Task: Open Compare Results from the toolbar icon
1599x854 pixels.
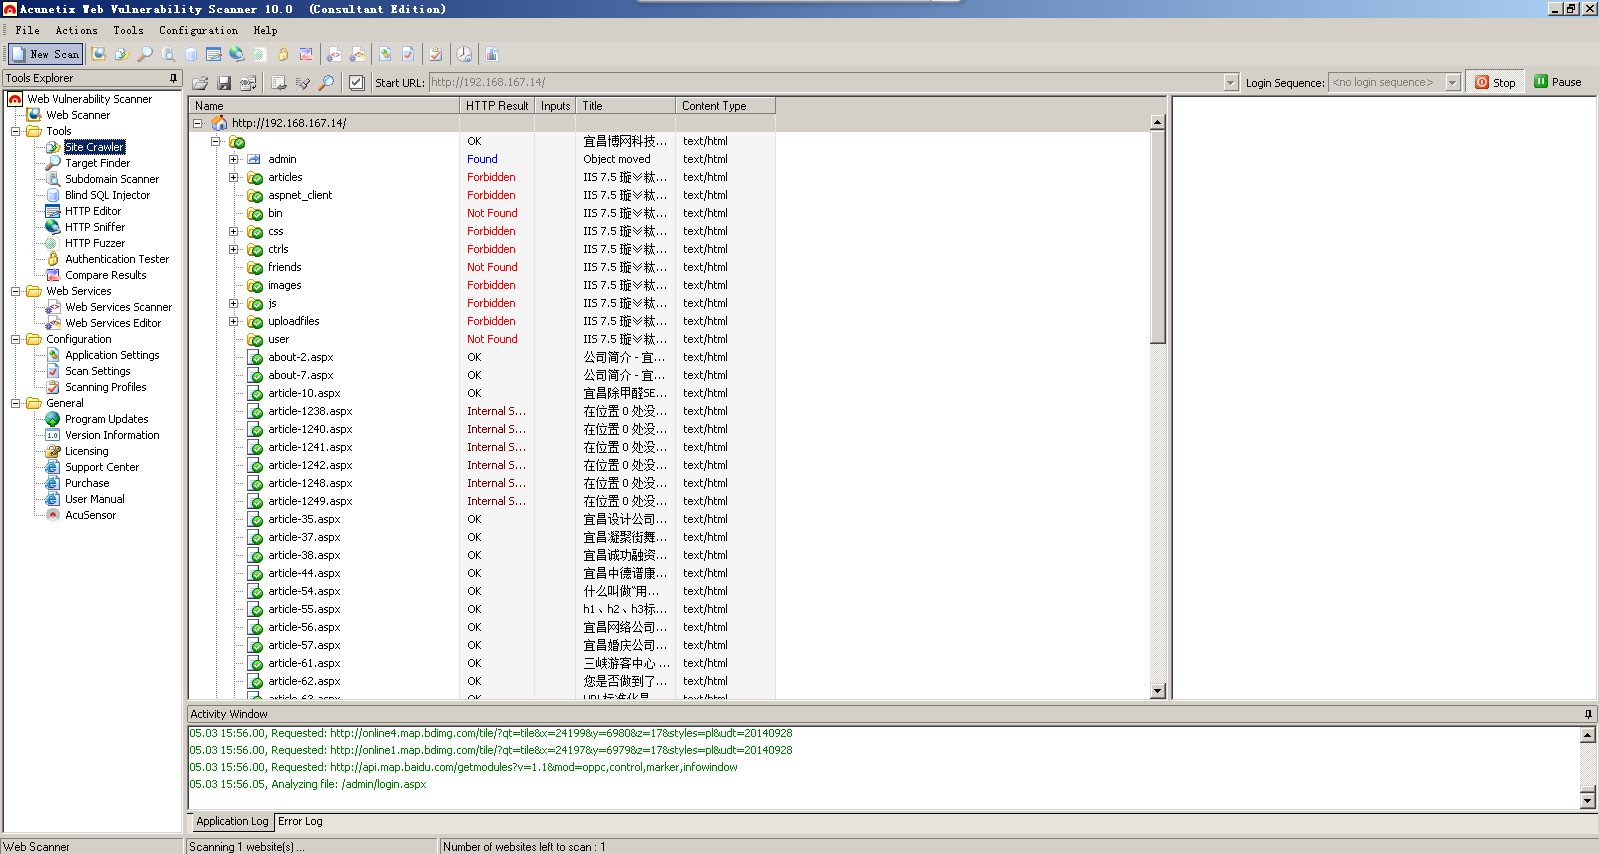Action: pos(306,54)
